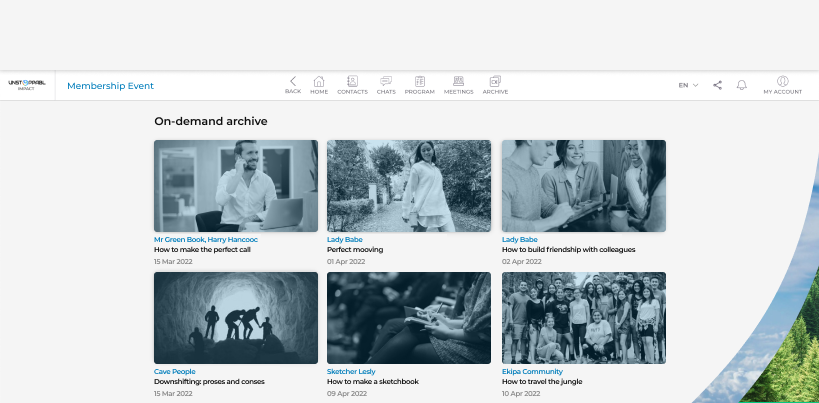
Task: Open Ekipa Community group photo thumbnail
Action: point(583,318)
